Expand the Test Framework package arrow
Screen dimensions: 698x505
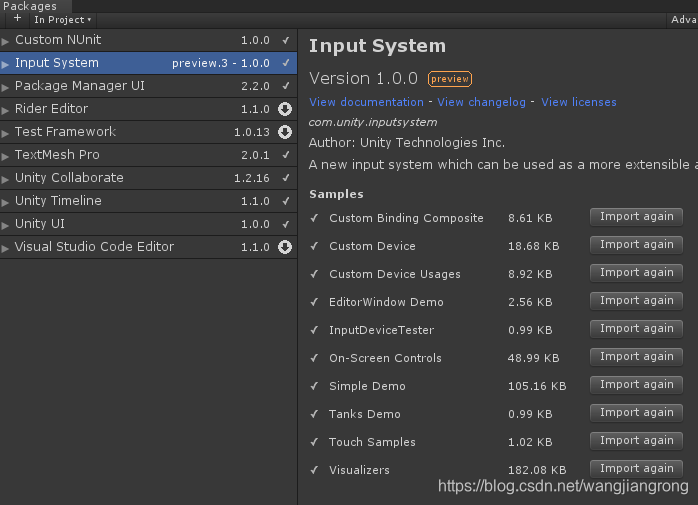5,133
